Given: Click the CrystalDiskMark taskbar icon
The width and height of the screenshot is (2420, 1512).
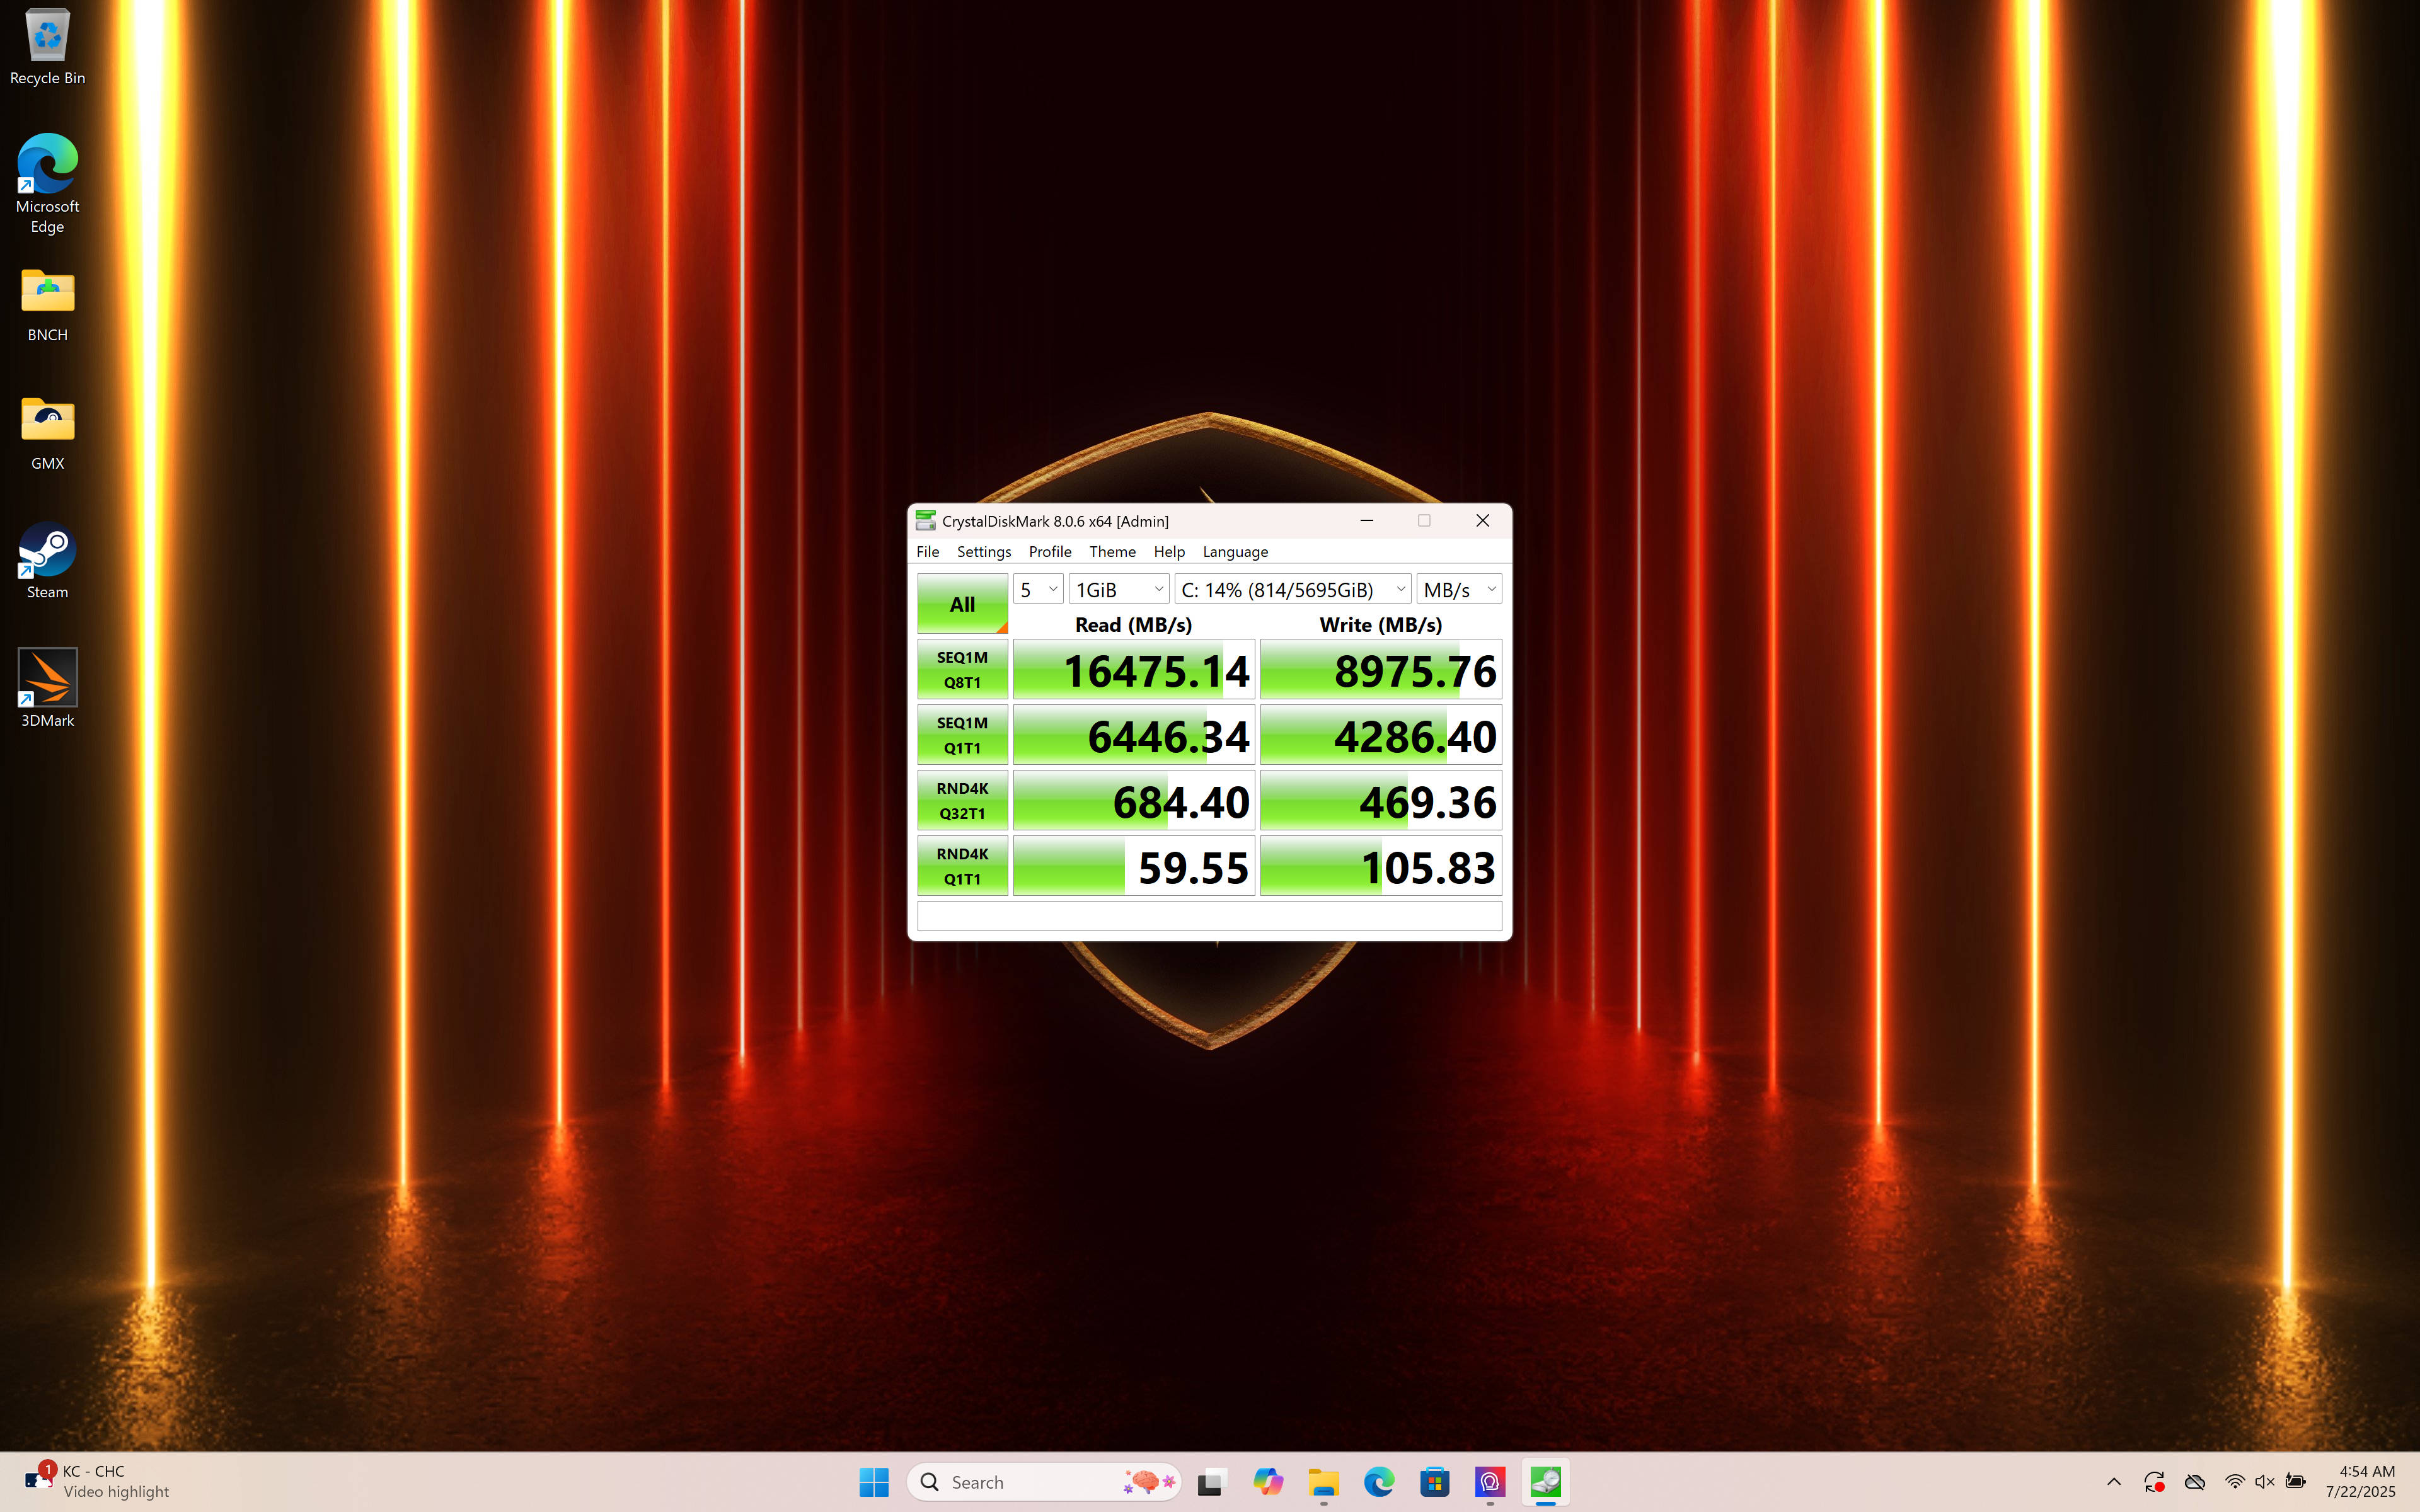Looking at the screenshot, I should point(1546,1482).
